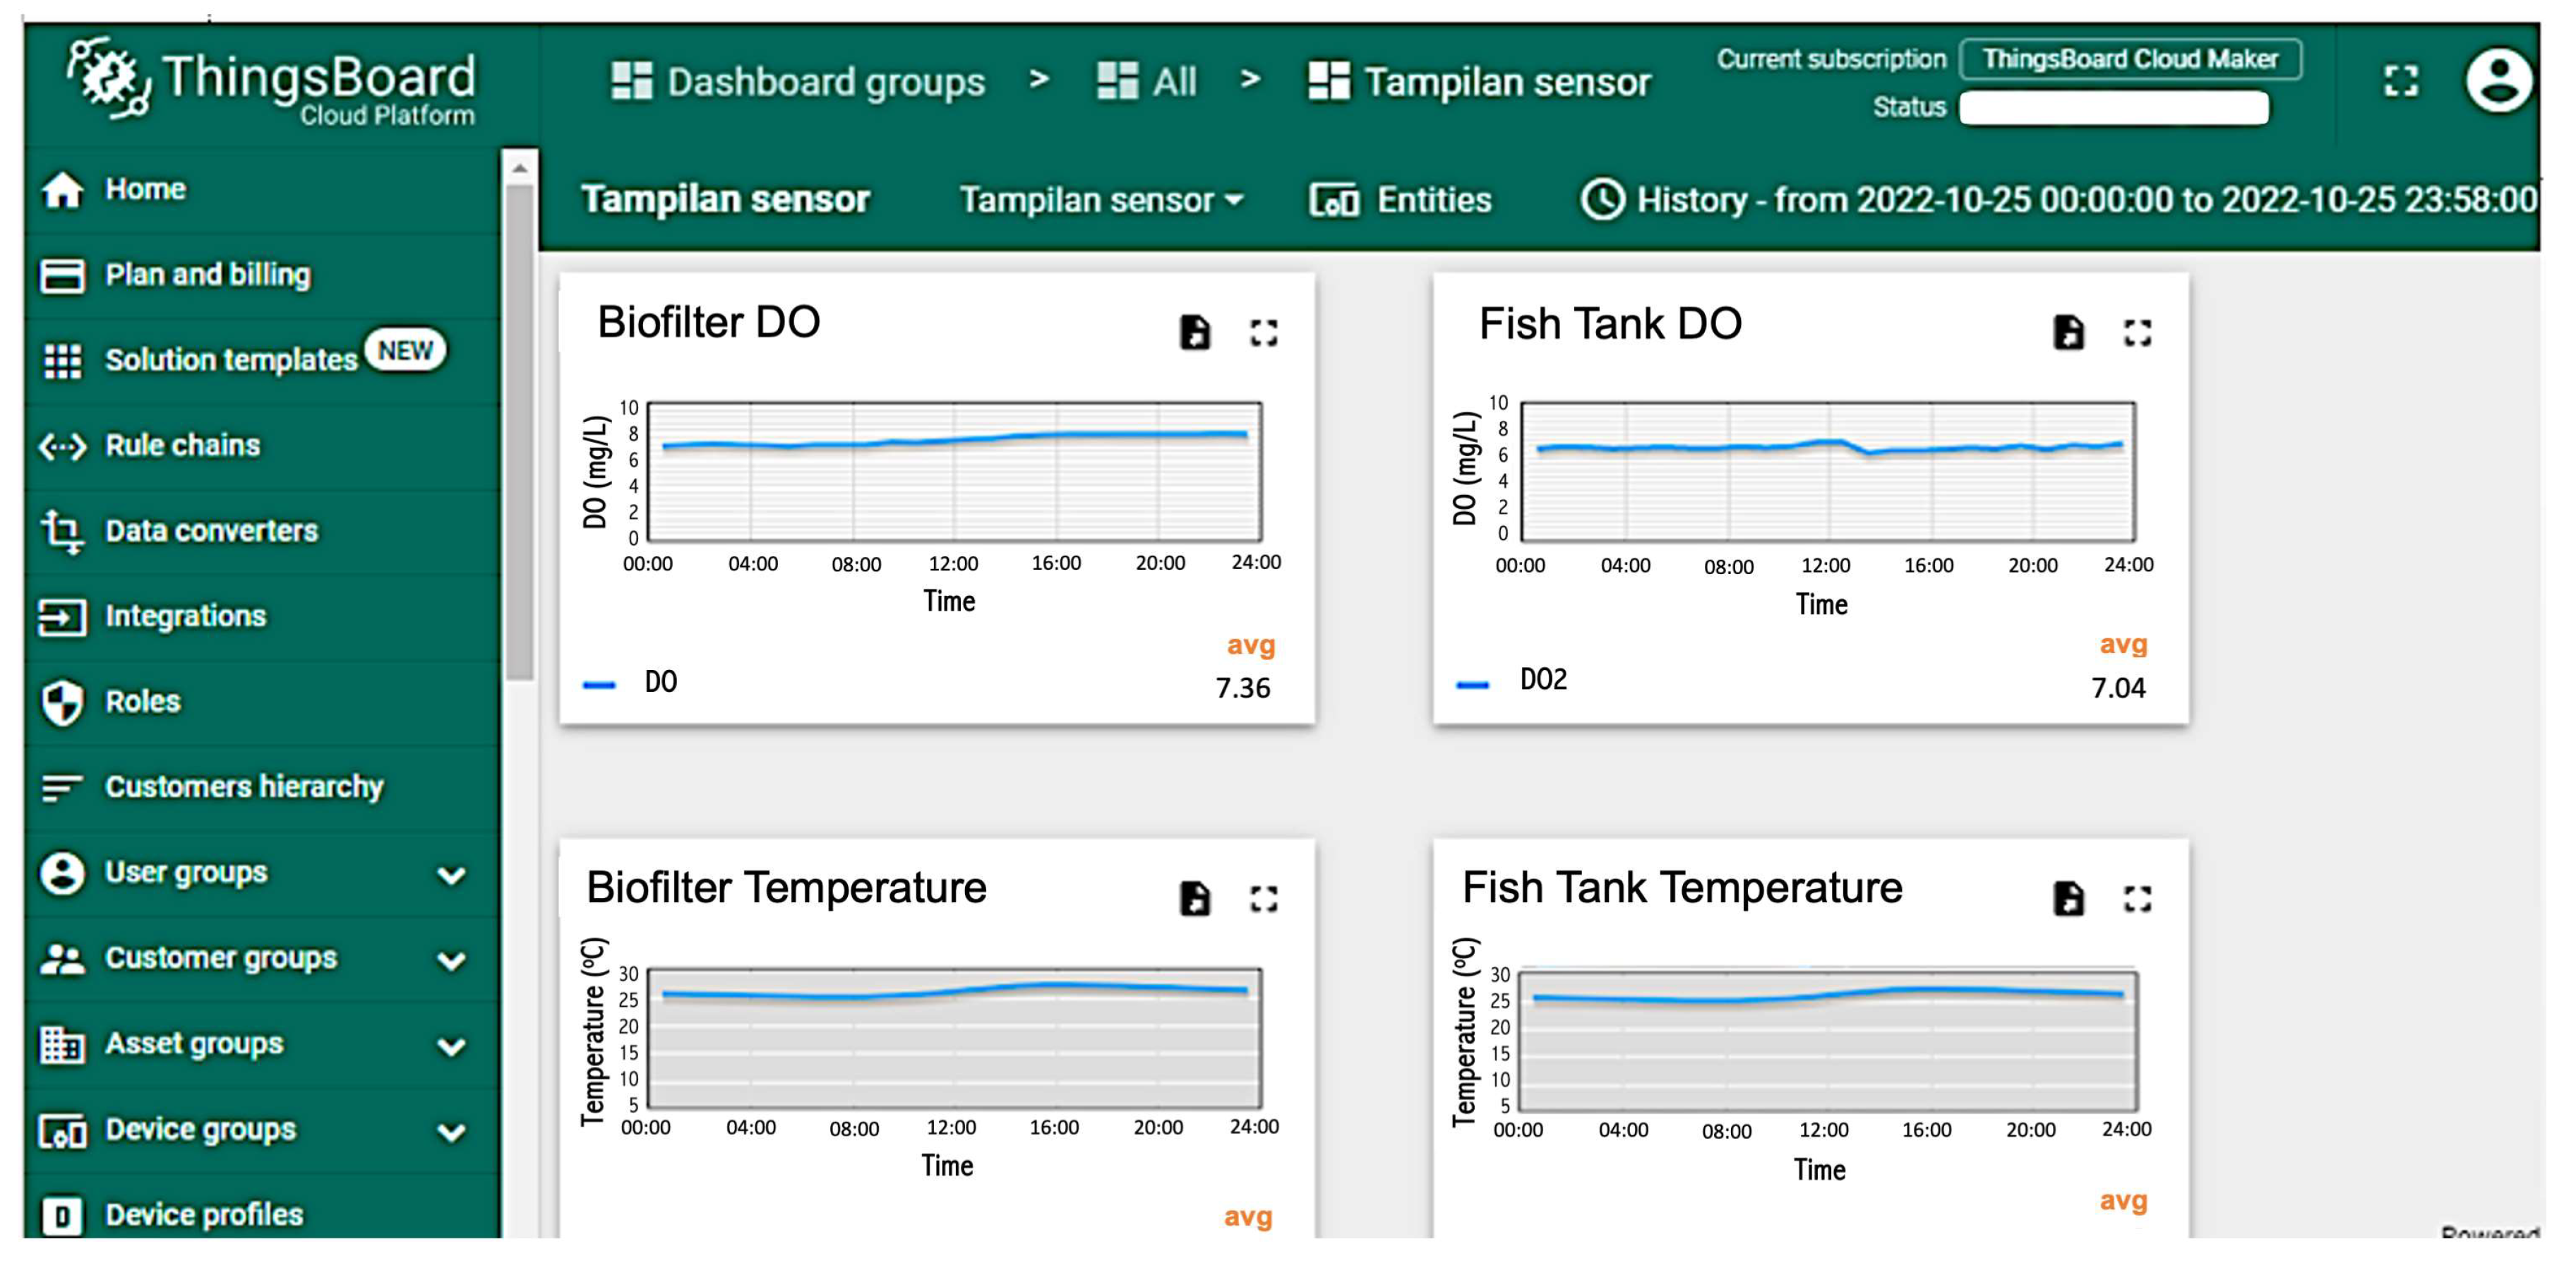The height and width of the screenshot is (1268, 2576).
Task: Click ThingsBoard Cloud Maker subscription button
Action: coord(2130,59)
